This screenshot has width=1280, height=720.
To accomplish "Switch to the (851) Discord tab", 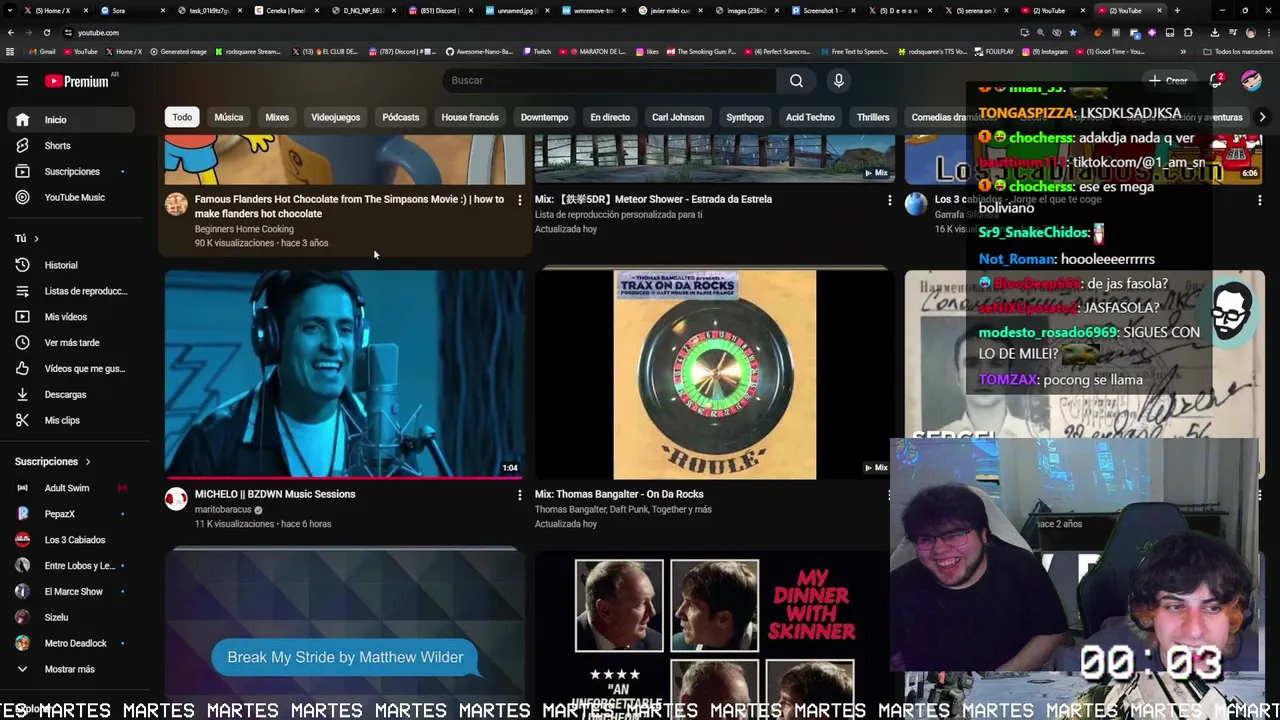I will tap(441, 10).
